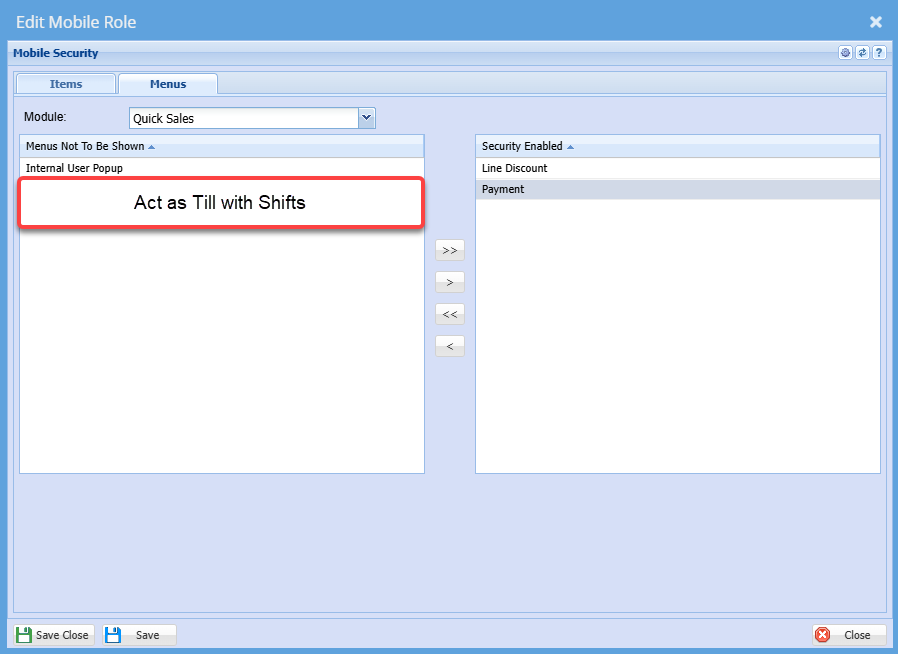The height and width of the screenshot is (654, 898).
Task: Click the refresh icon in the Mobile Security header
Action: pos(862,53)
